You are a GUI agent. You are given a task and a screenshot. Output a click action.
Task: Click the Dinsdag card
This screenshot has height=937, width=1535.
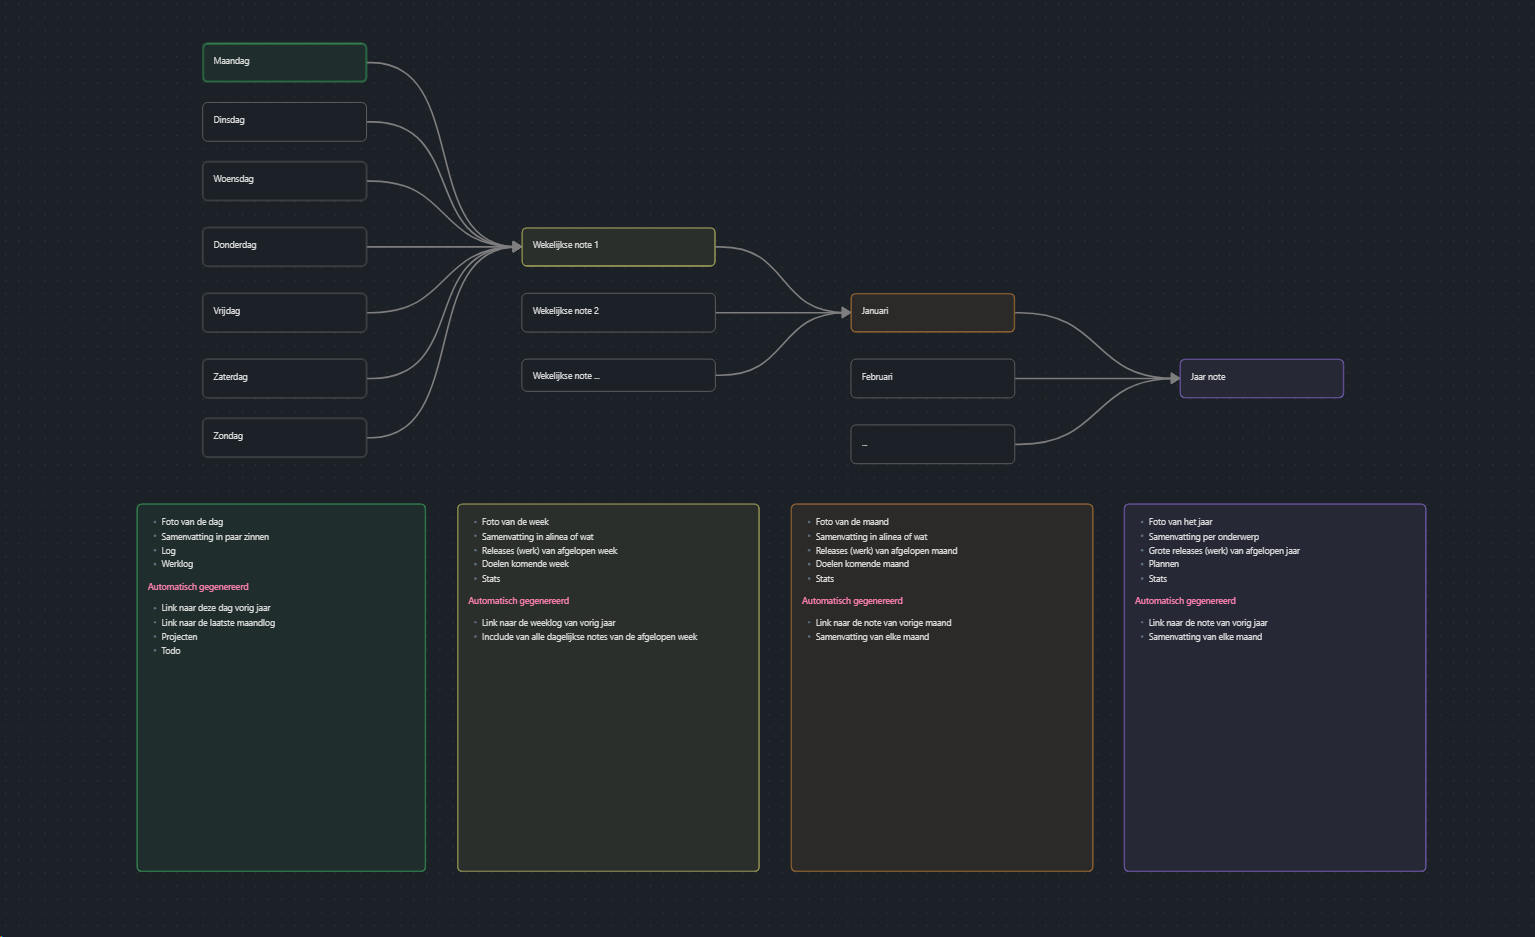point(284,121)
